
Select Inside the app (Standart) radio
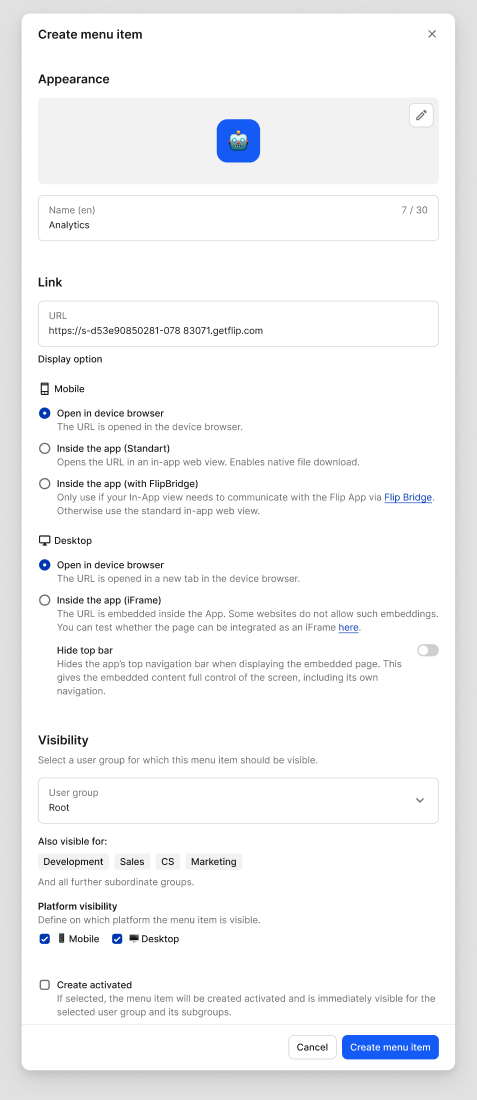(45, 448)
